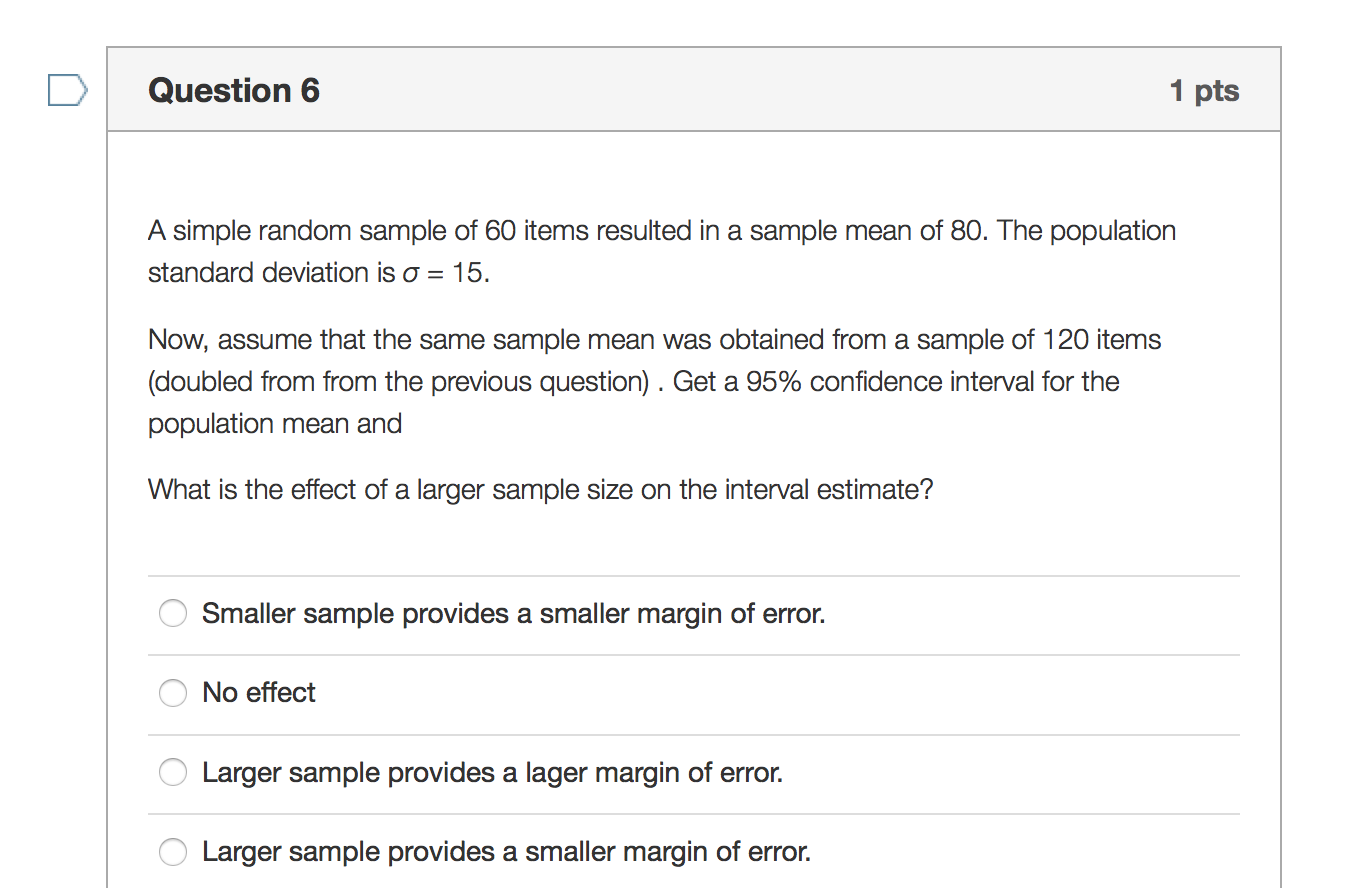Click the "1 pts" point value label
Image resolution: width=1364 pixels, height=888 pixels.
click(1205, 90)
